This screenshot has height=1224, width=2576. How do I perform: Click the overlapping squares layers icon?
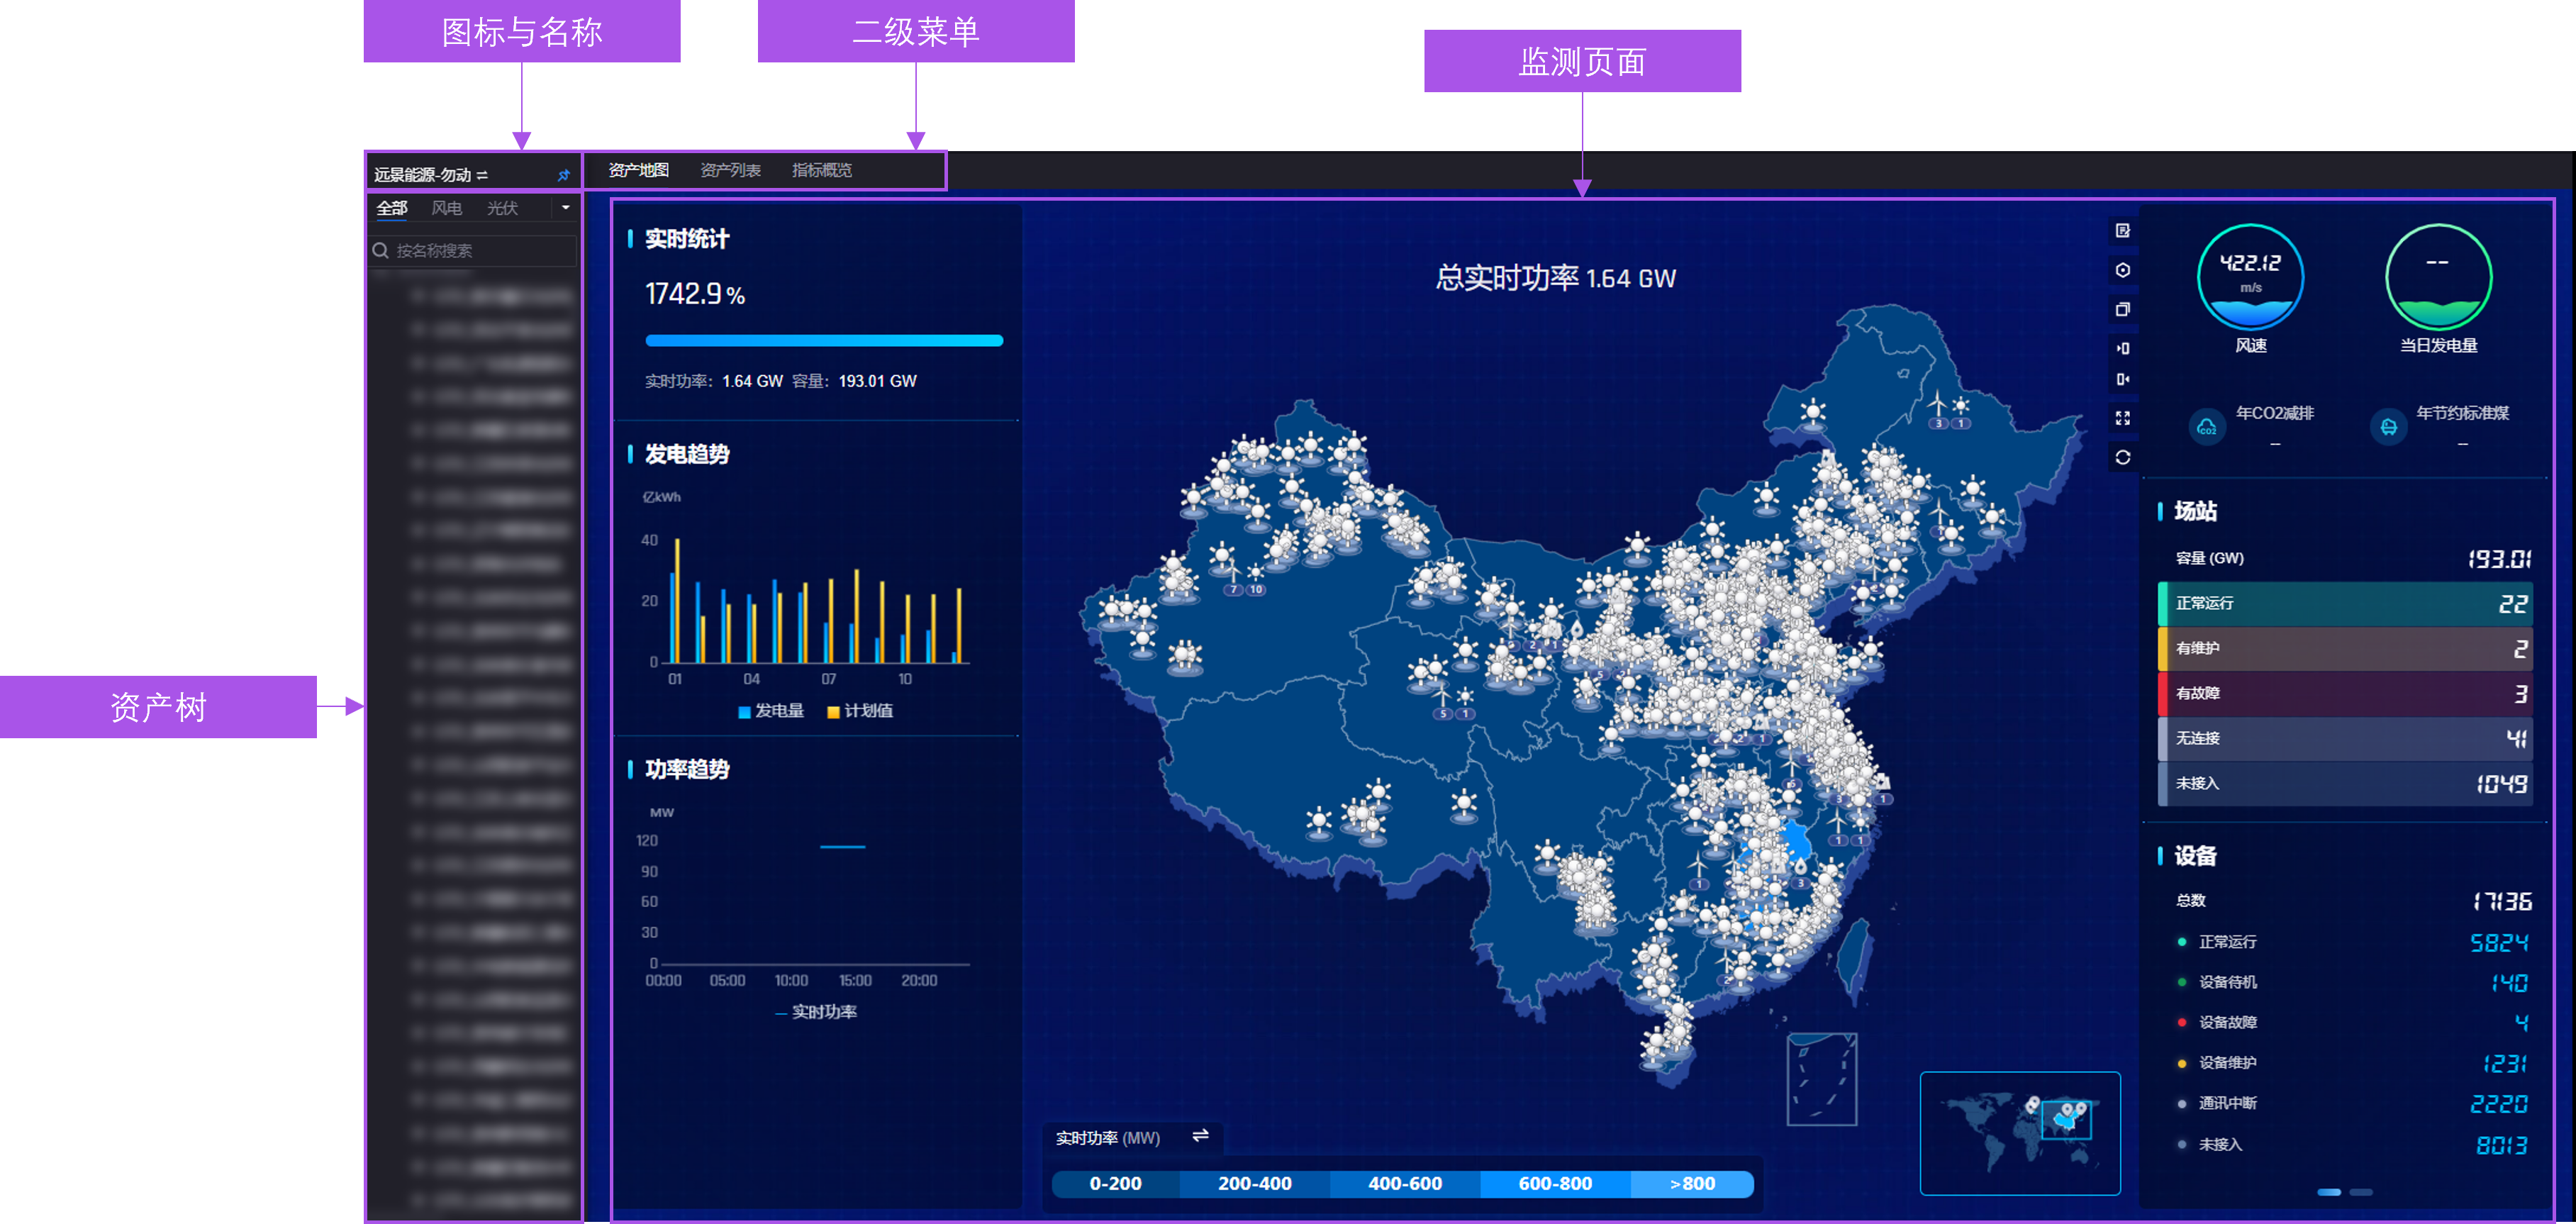(2122, 309)
